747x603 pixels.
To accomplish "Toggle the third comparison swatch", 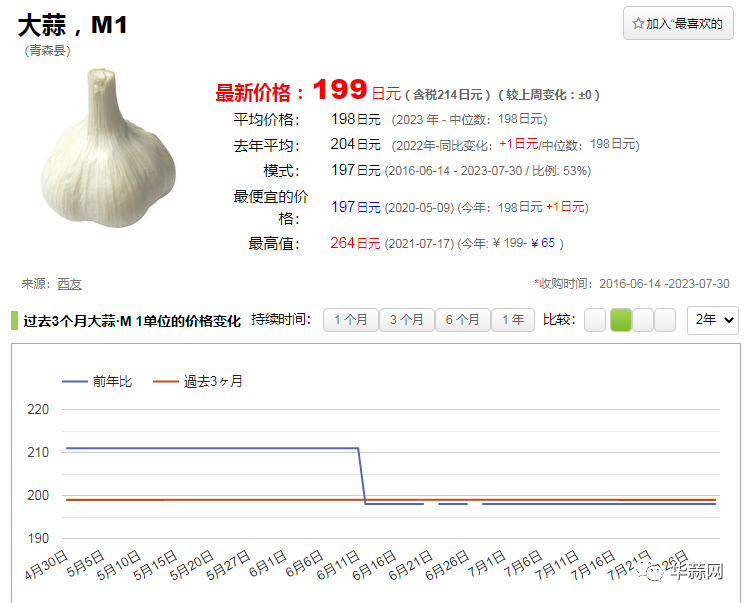I will coord(643,320).
